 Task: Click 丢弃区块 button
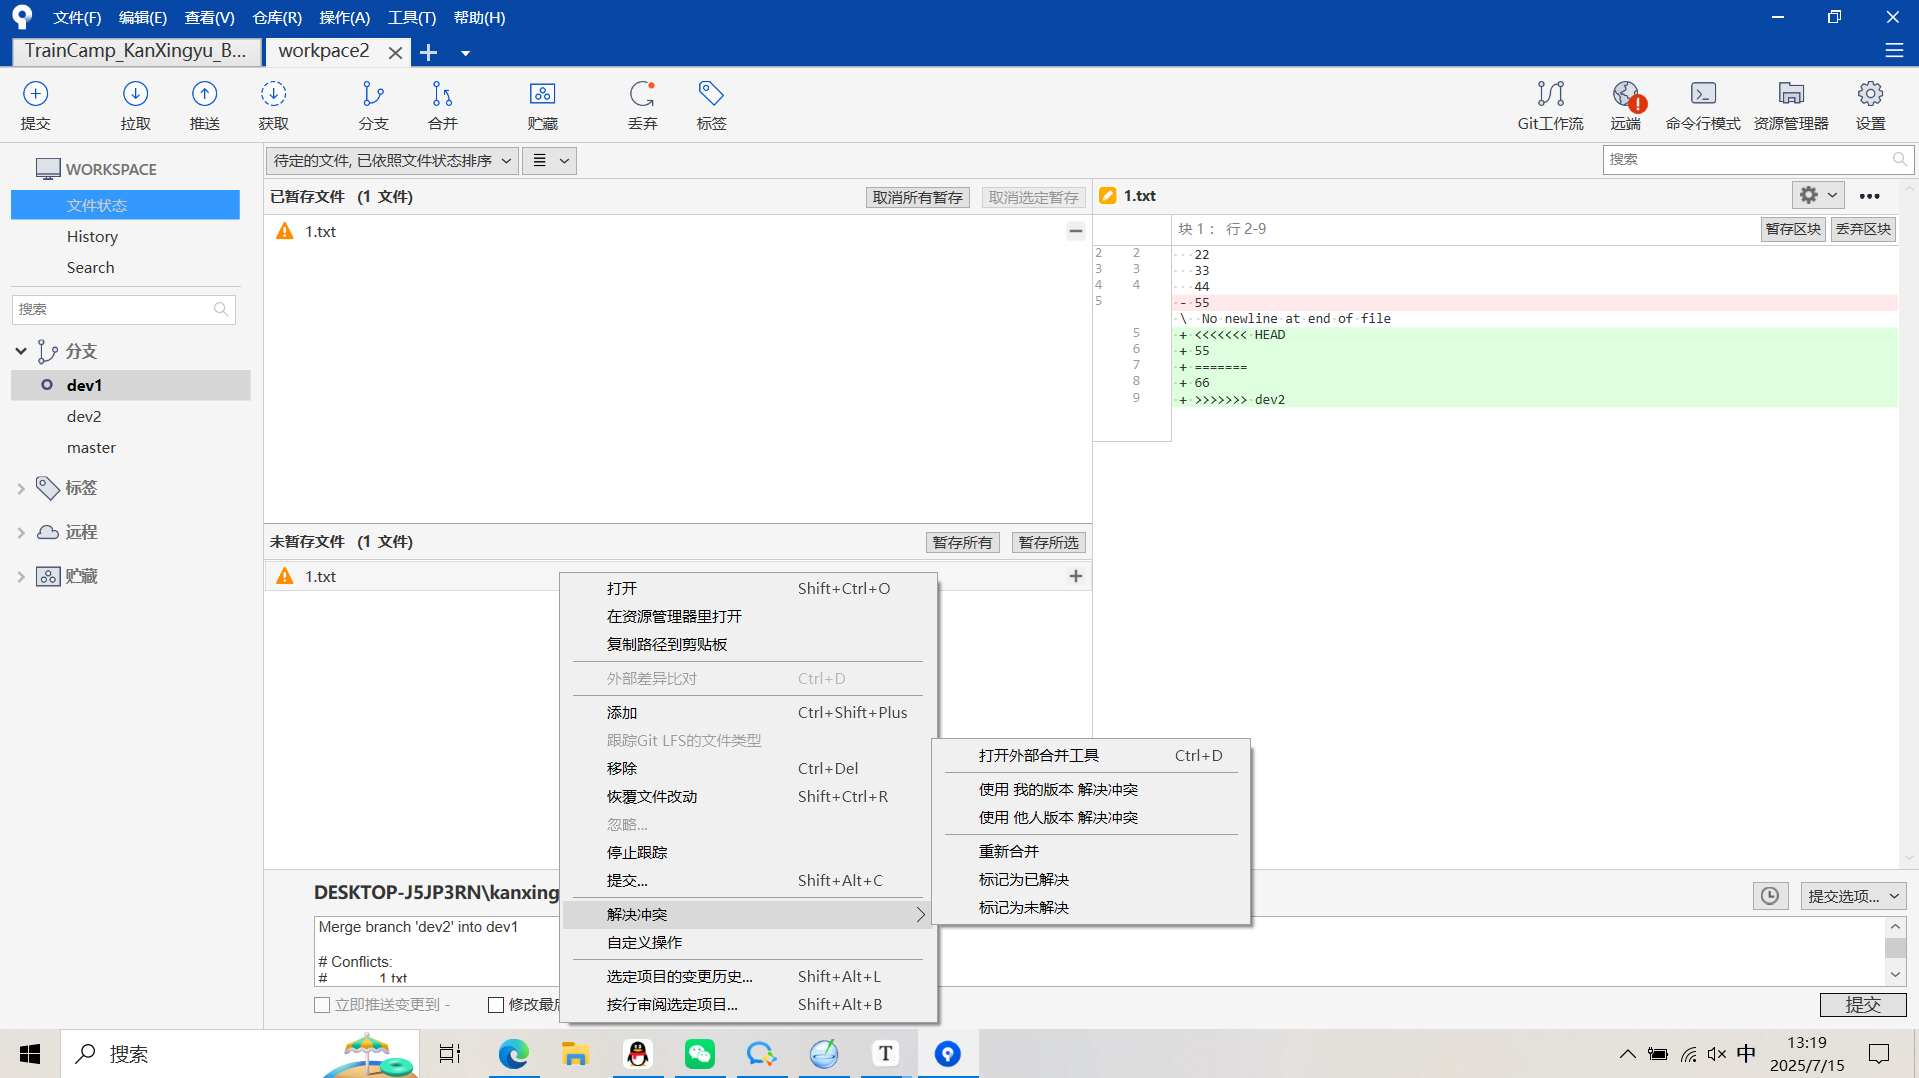1863,229
